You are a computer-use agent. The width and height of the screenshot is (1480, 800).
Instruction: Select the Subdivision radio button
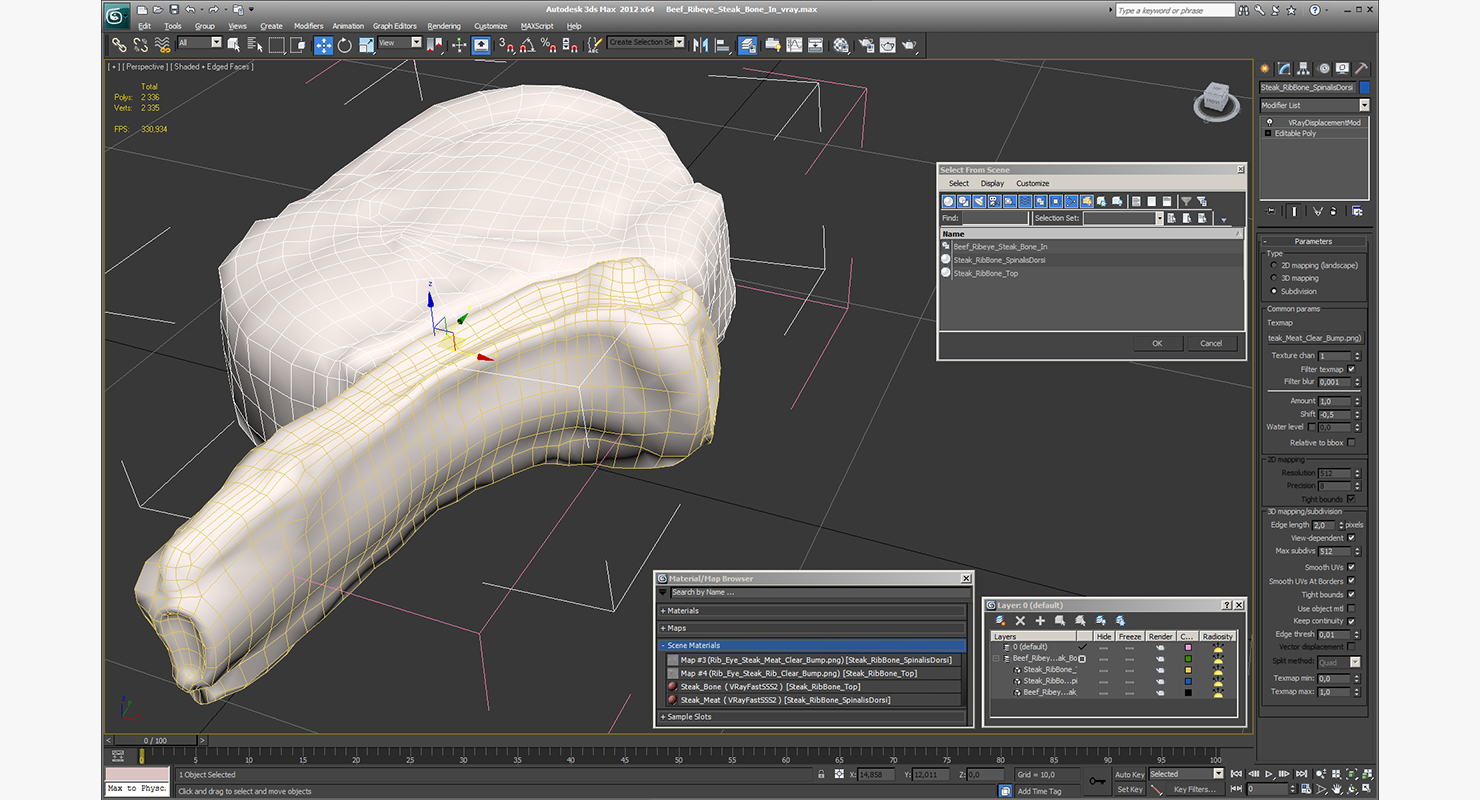(x=1273, y=292)
